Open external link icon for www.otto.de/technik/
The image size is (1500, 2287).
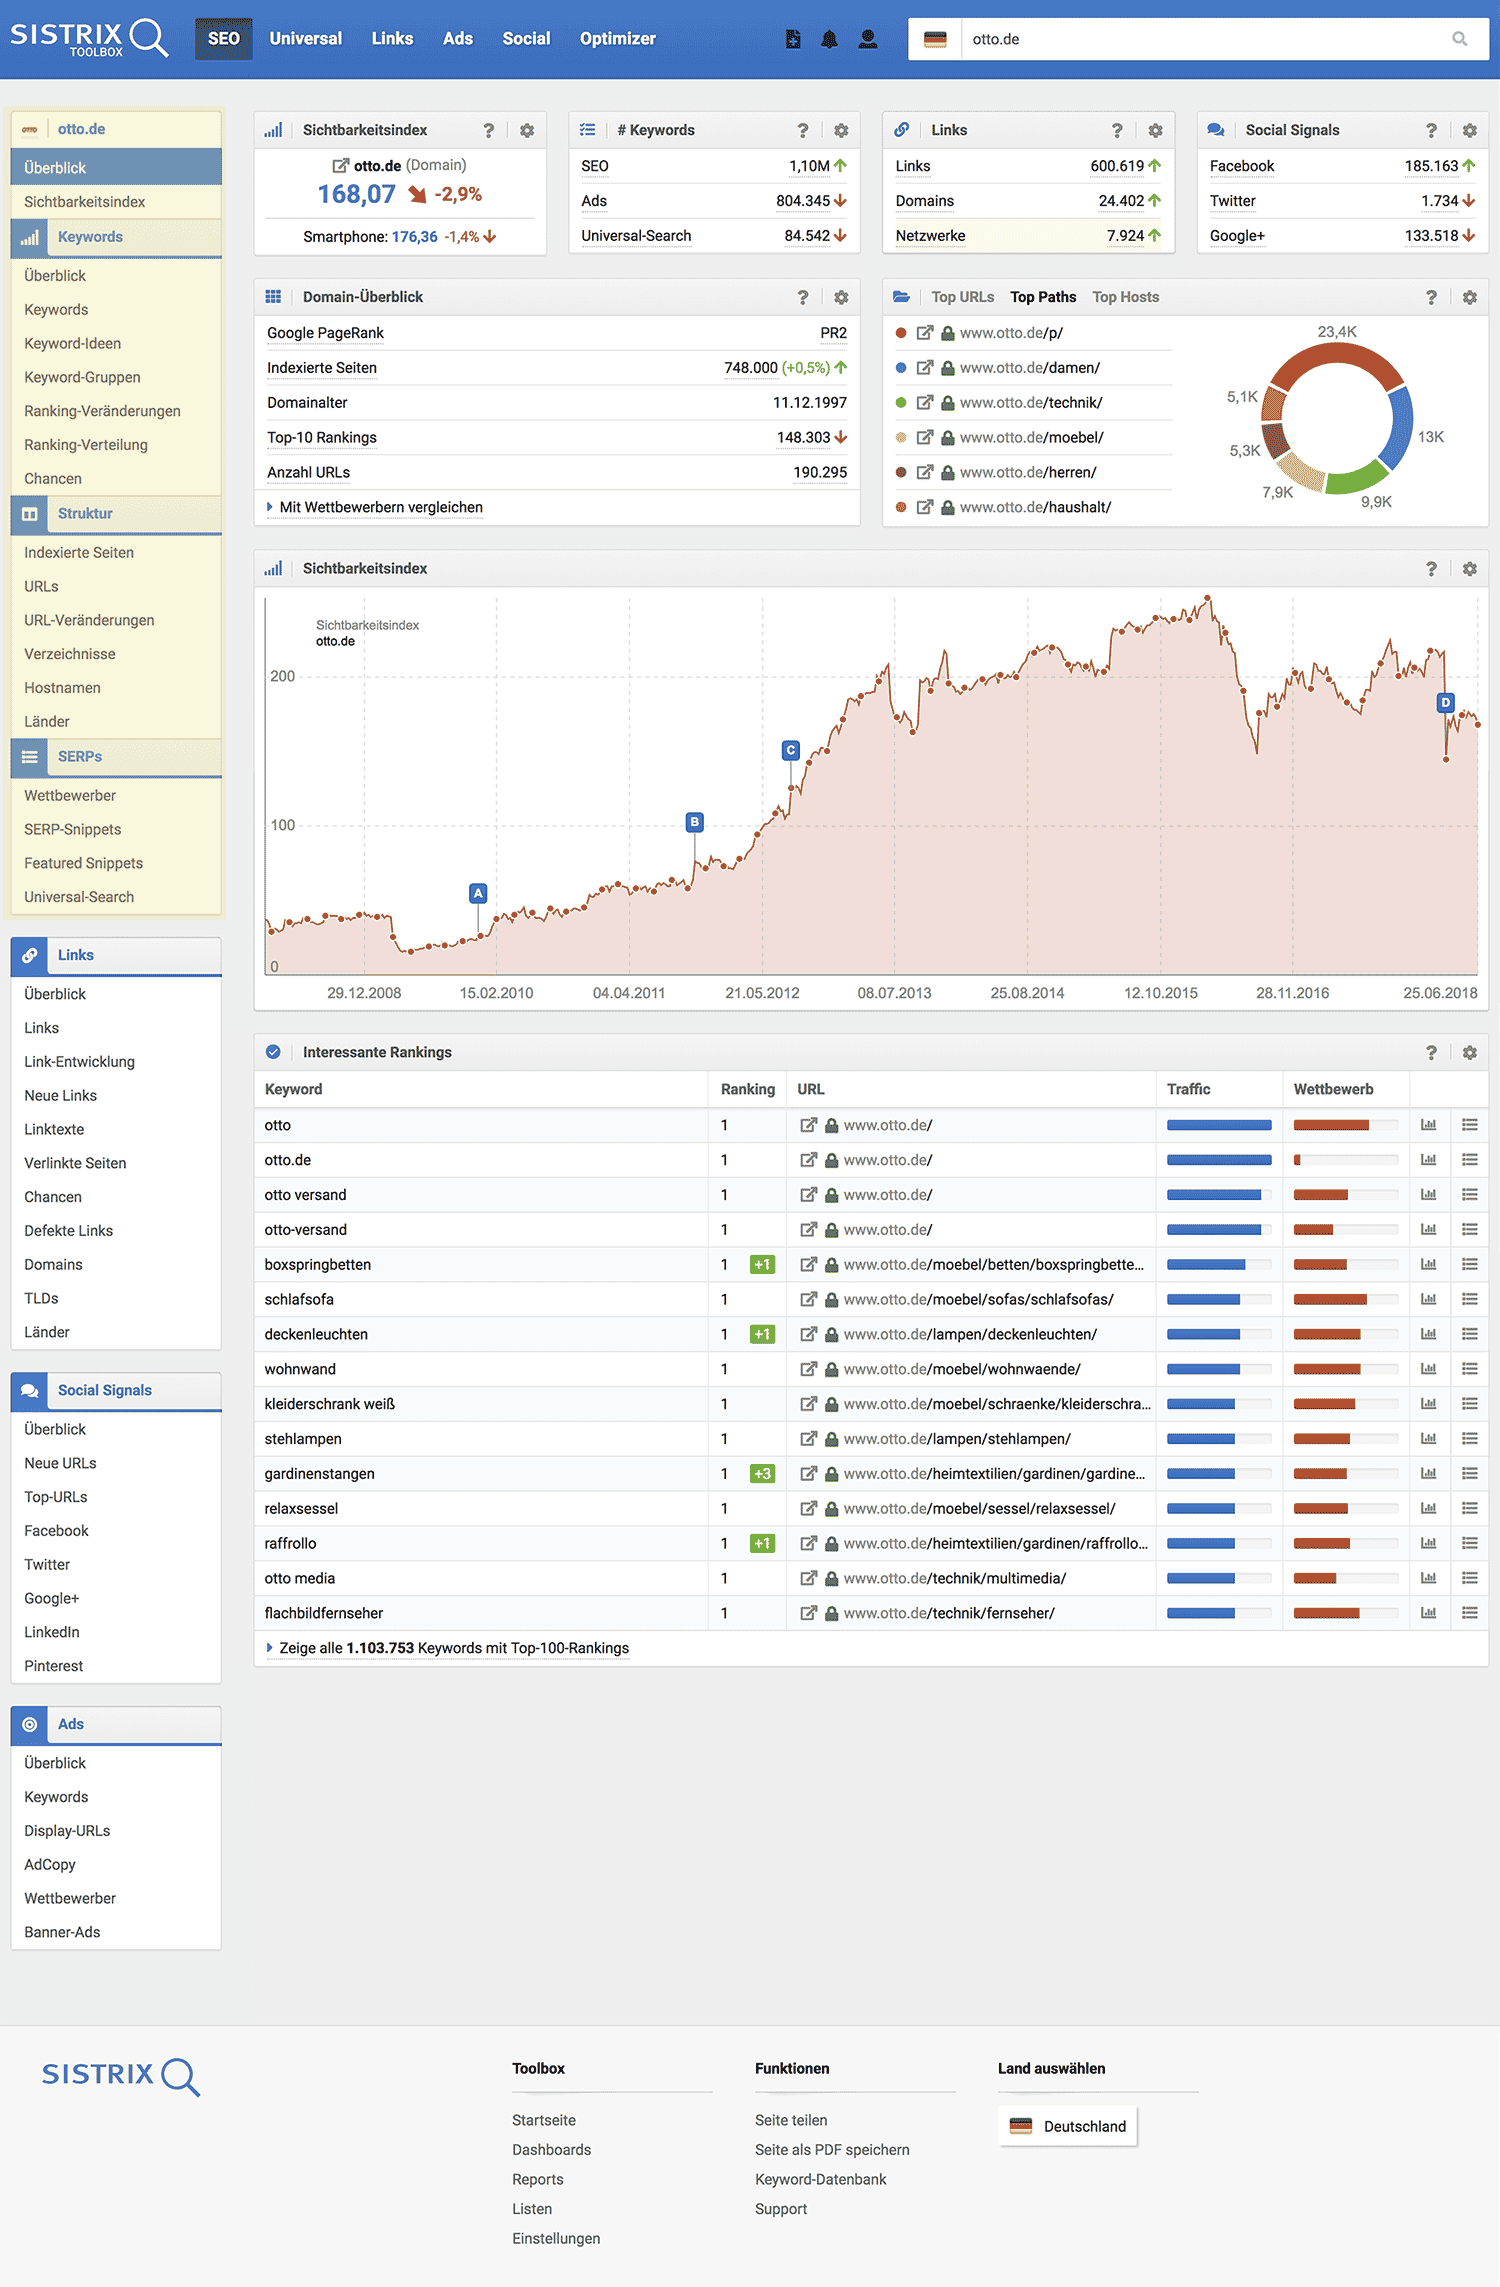(x=925, y=402)
